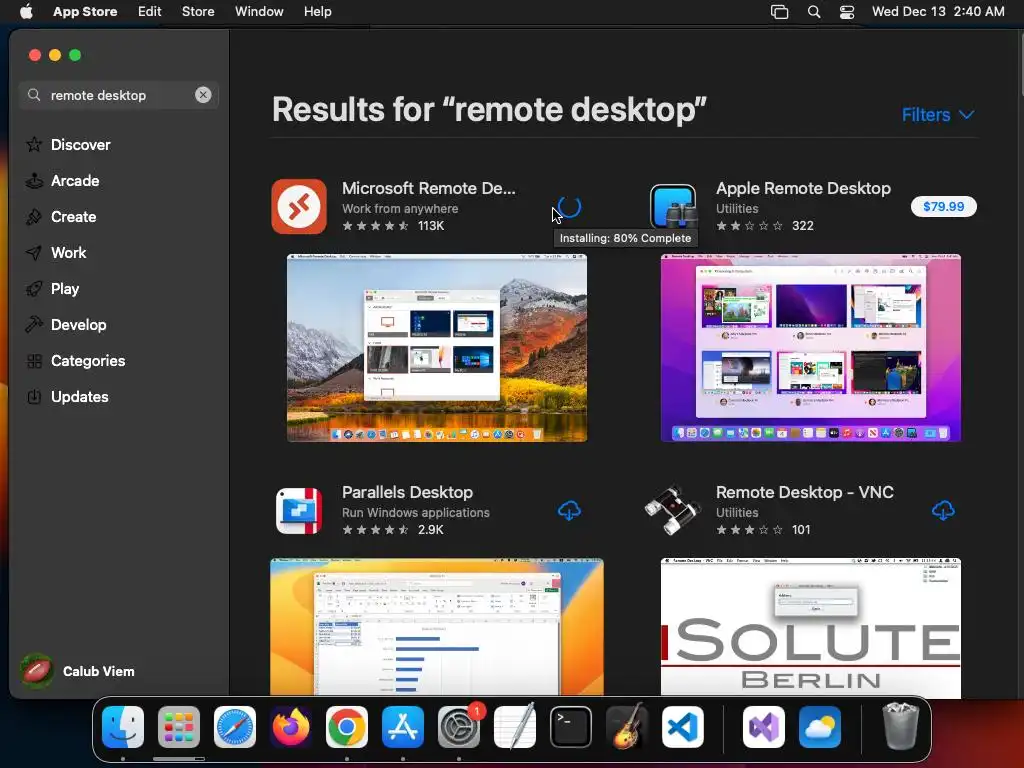Viewport: 1024px width, 768px height.
Task: Switch to the Play section
Action: tap(65, 289)
